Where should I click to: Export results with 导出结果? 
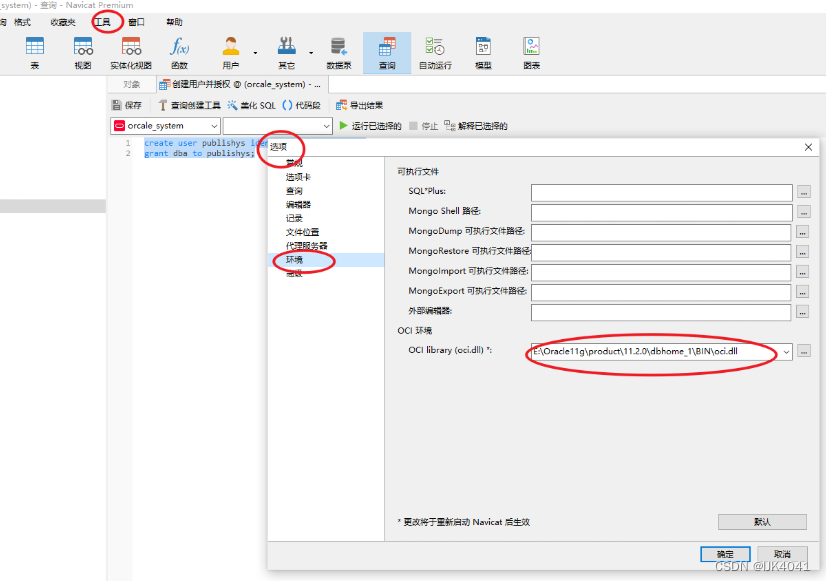point(360,105)
